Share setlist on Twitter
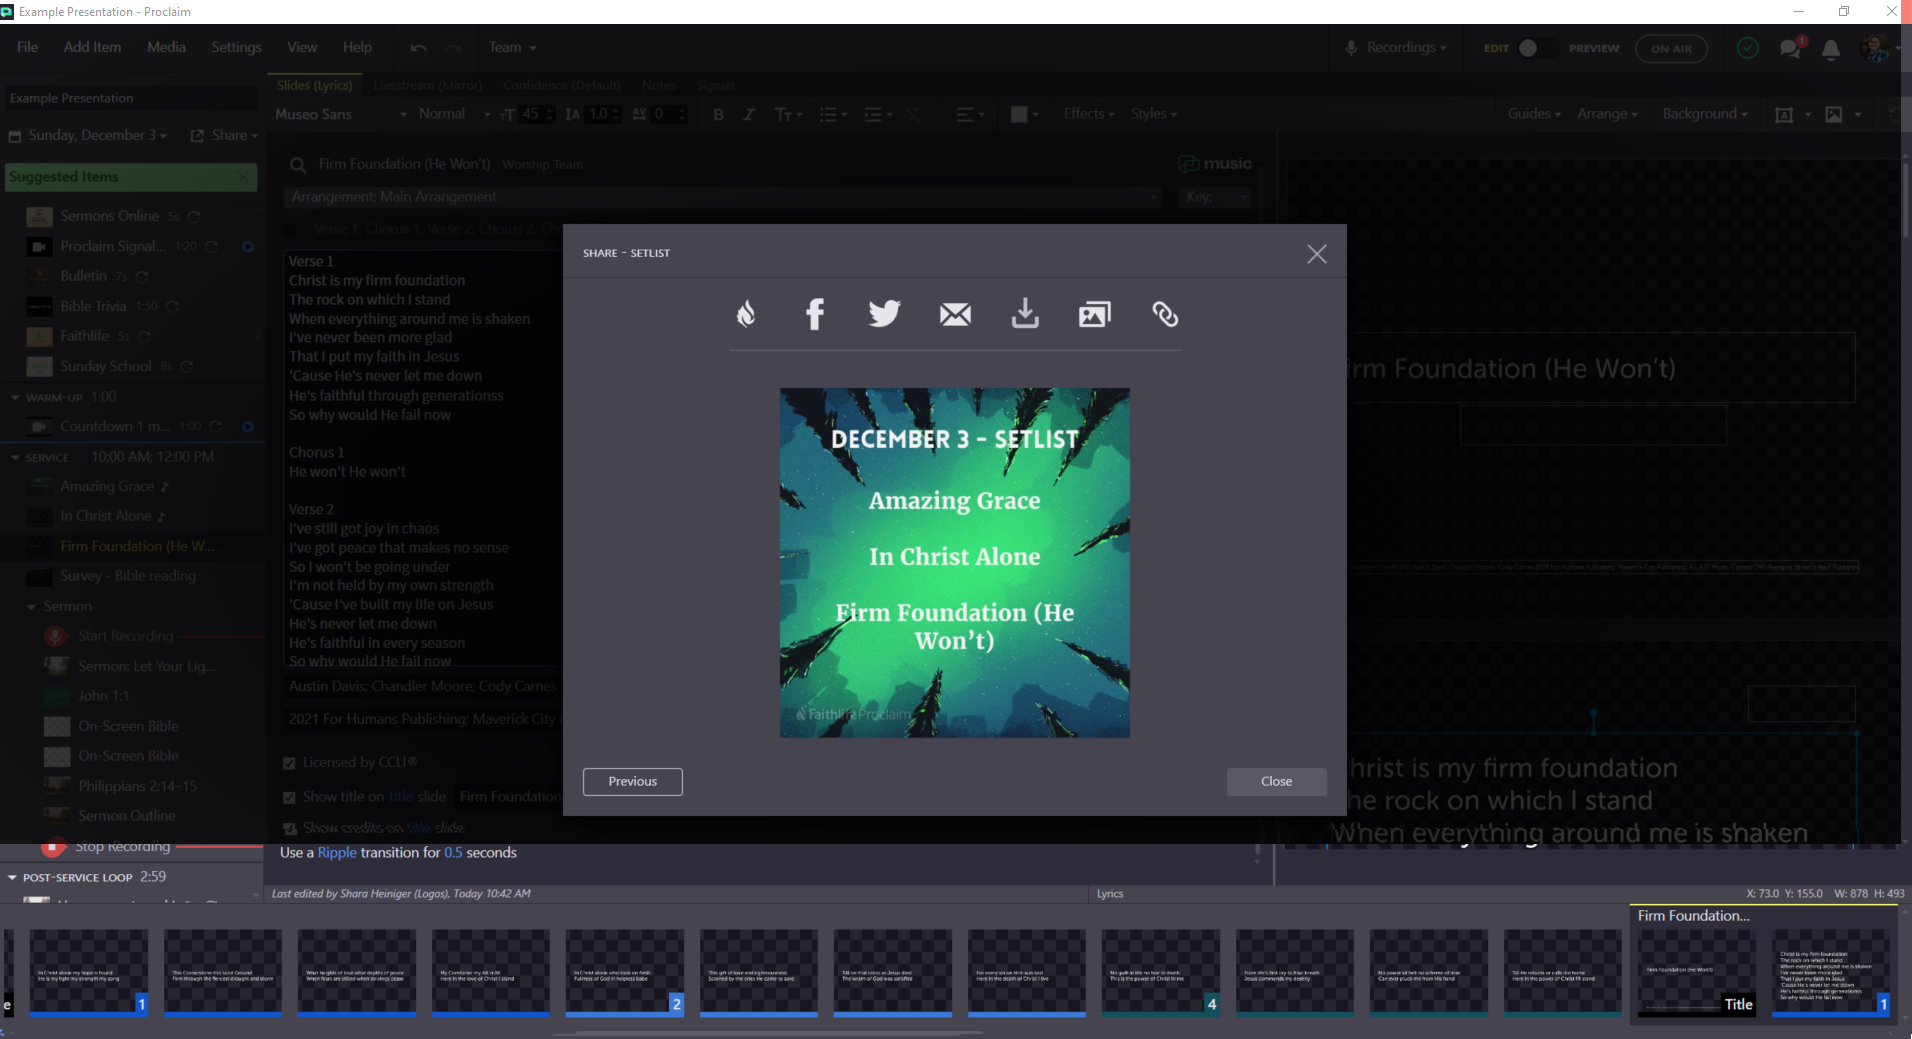Image resolution: width=1912 pixels, height=1039 pixels. (x=885, y=314)
